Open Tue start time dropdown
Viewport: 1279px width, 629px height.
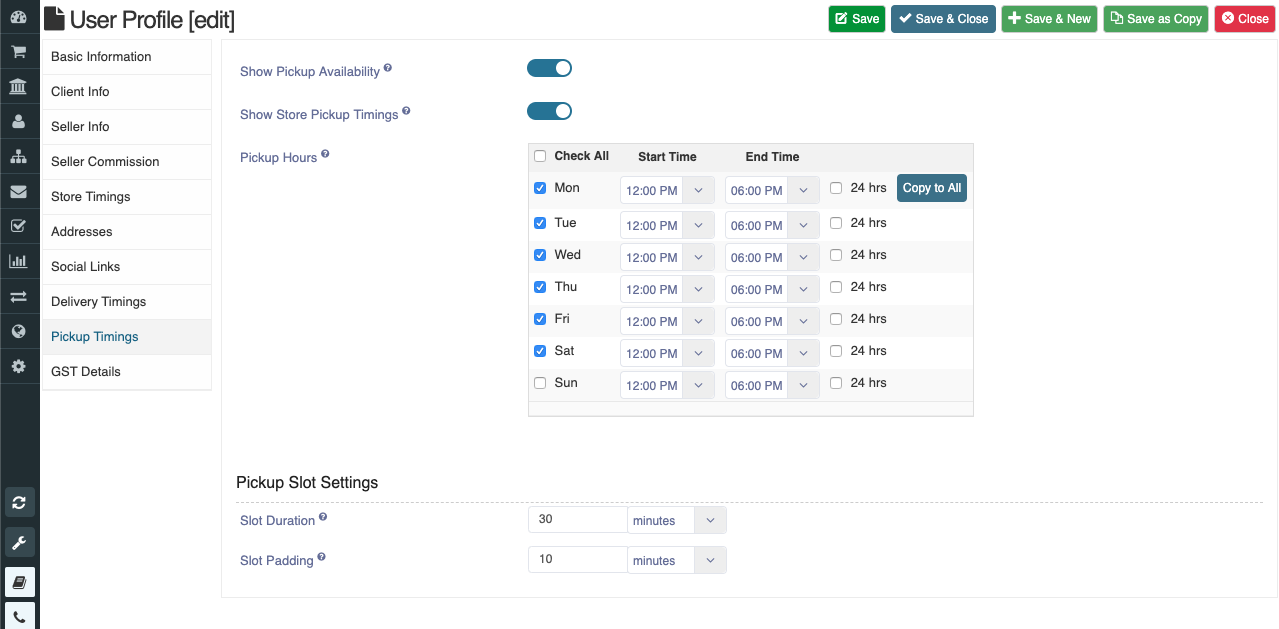(667, 225)
